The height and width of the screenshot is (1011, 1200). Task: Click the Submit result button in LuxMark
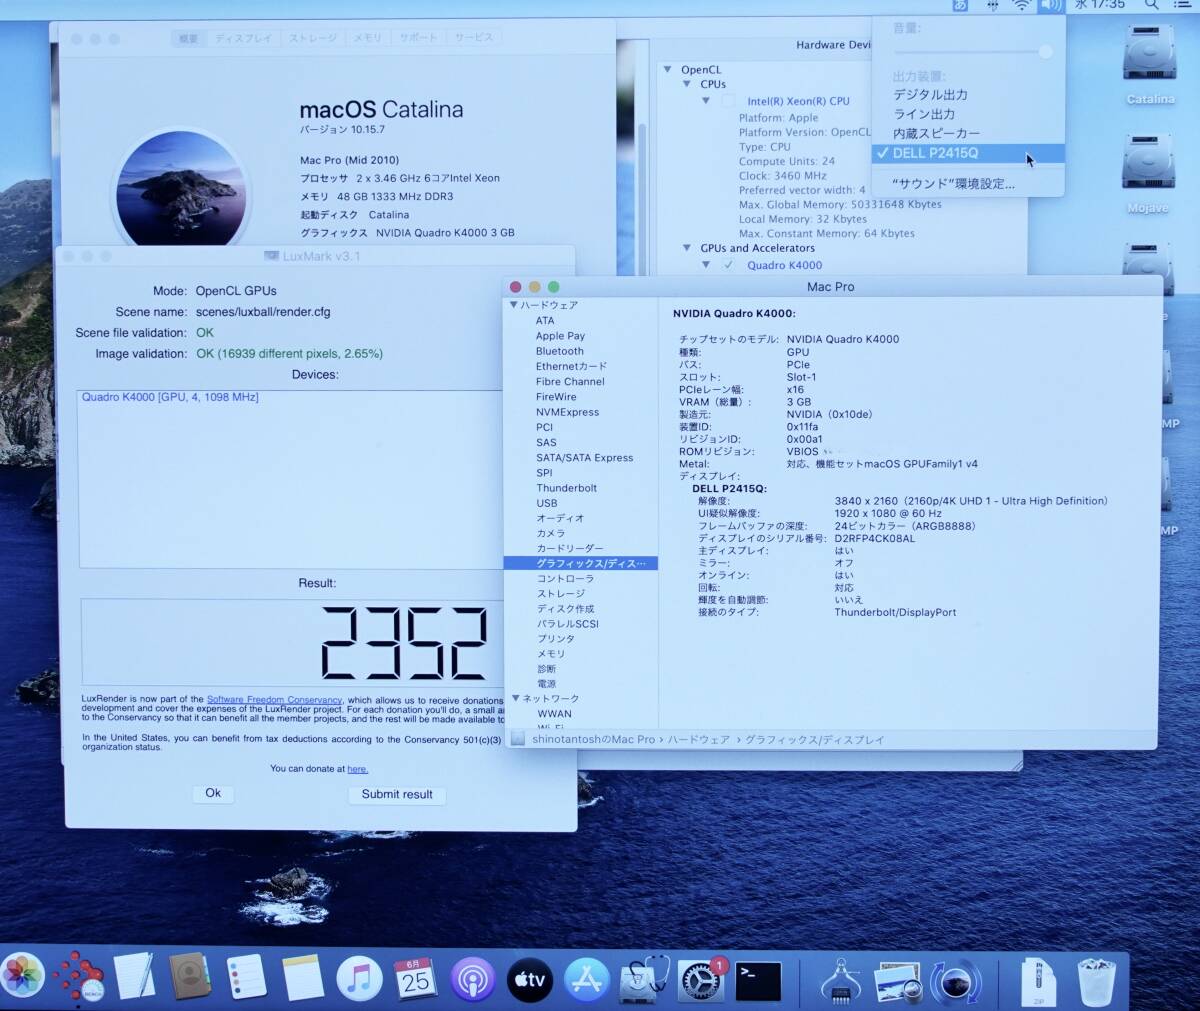click(397, 794)
